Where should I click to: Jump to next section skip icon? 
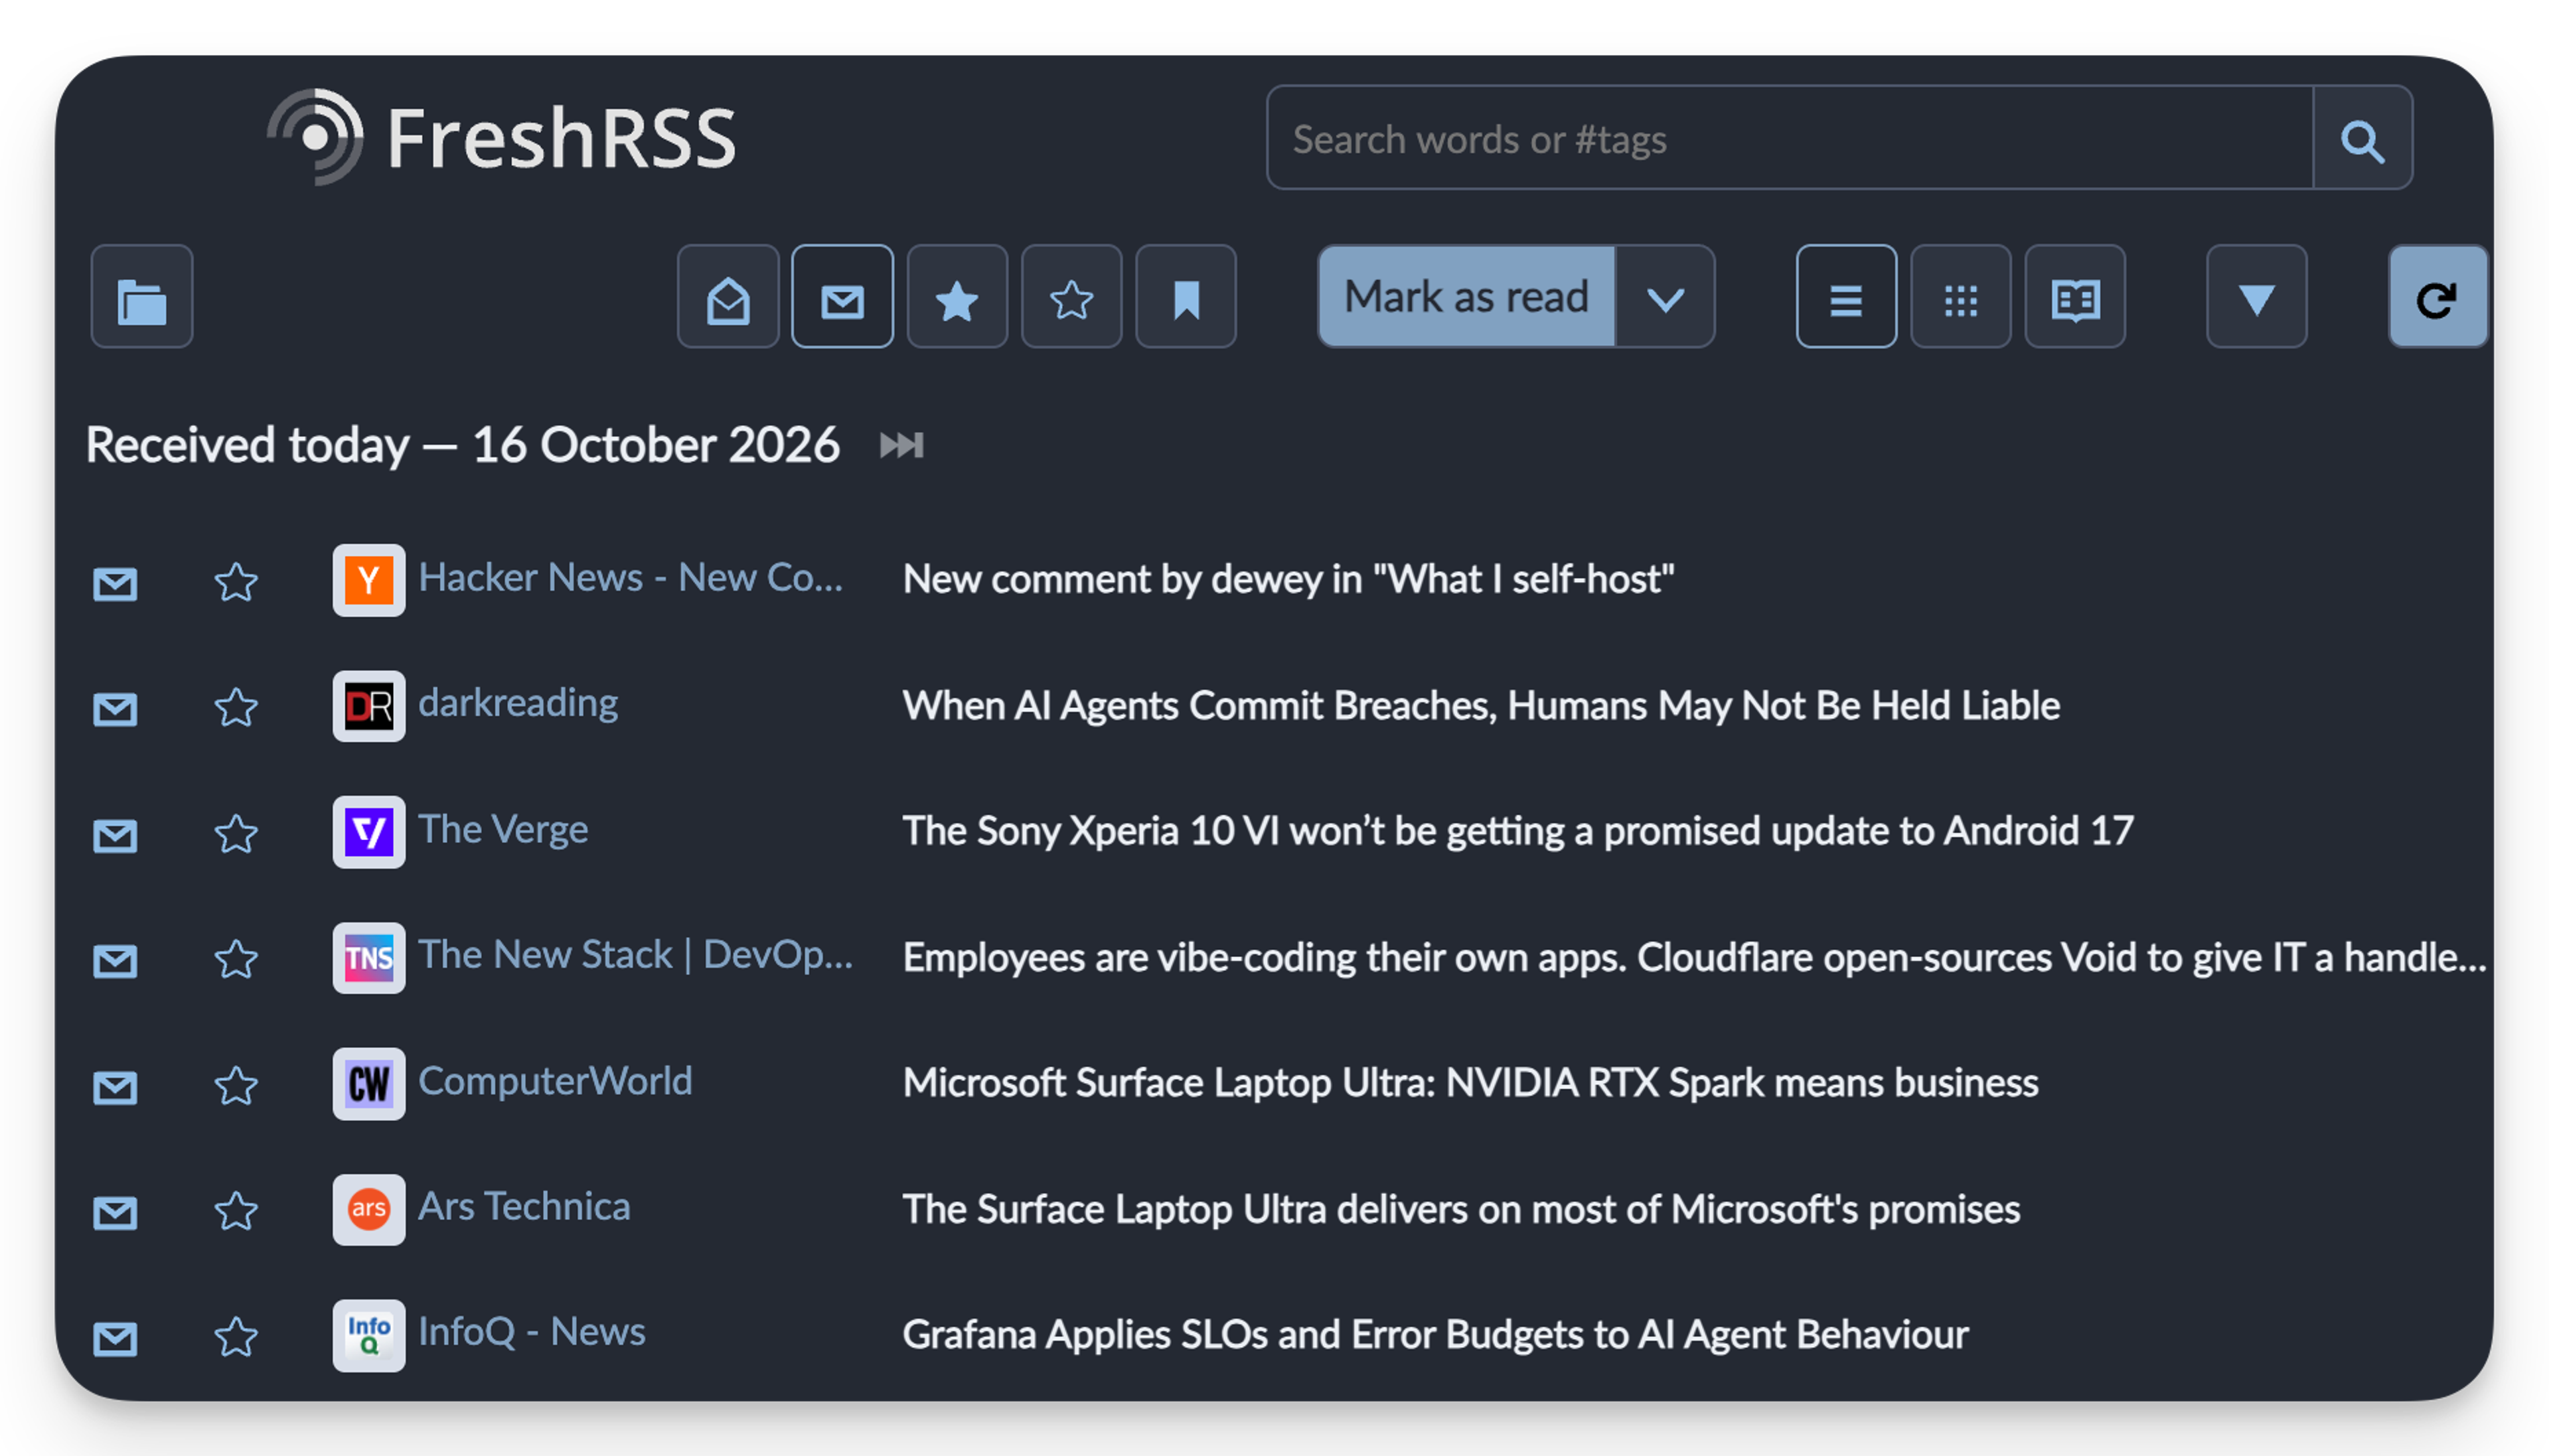click(901, 445)
